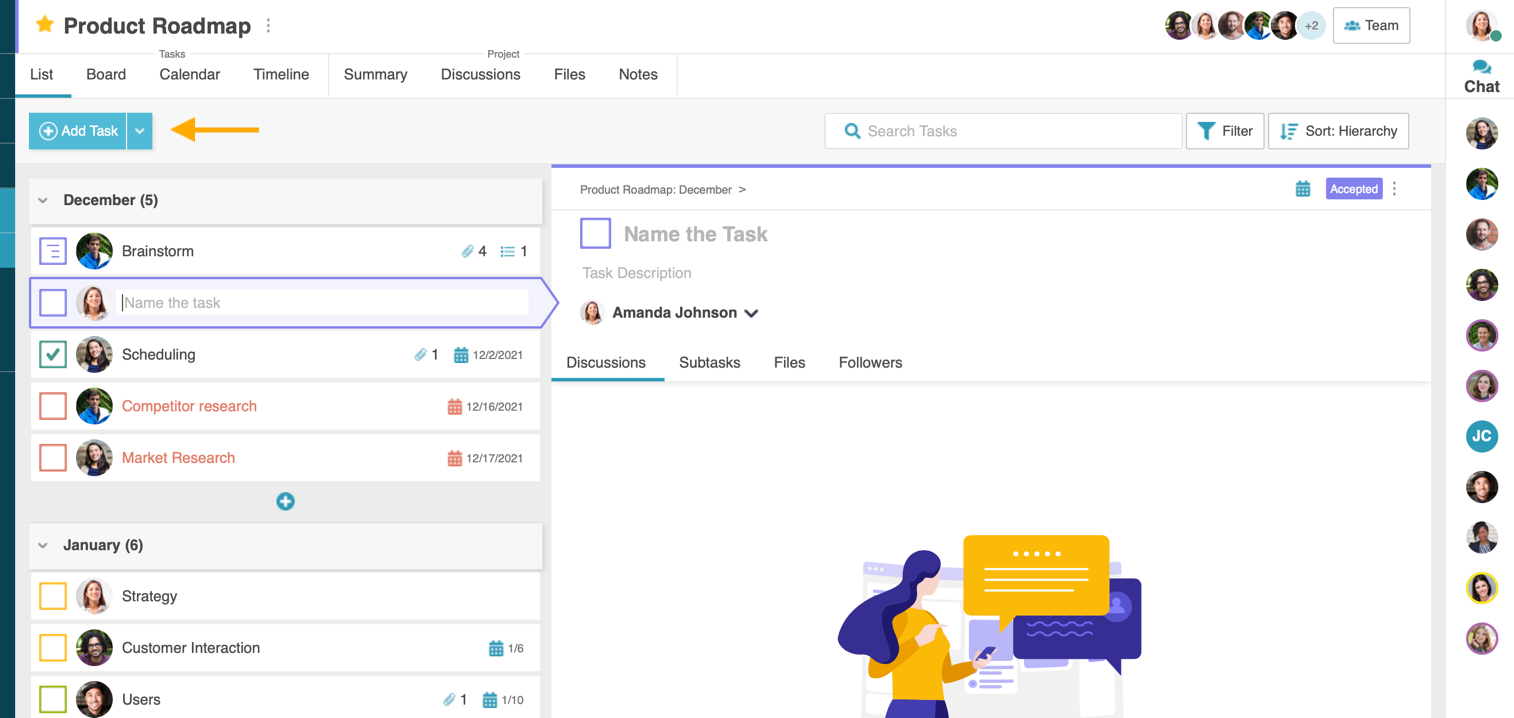Screen dimensions: 1514x718
Task: Switch to the Board view tab
Action: point(106,75)
